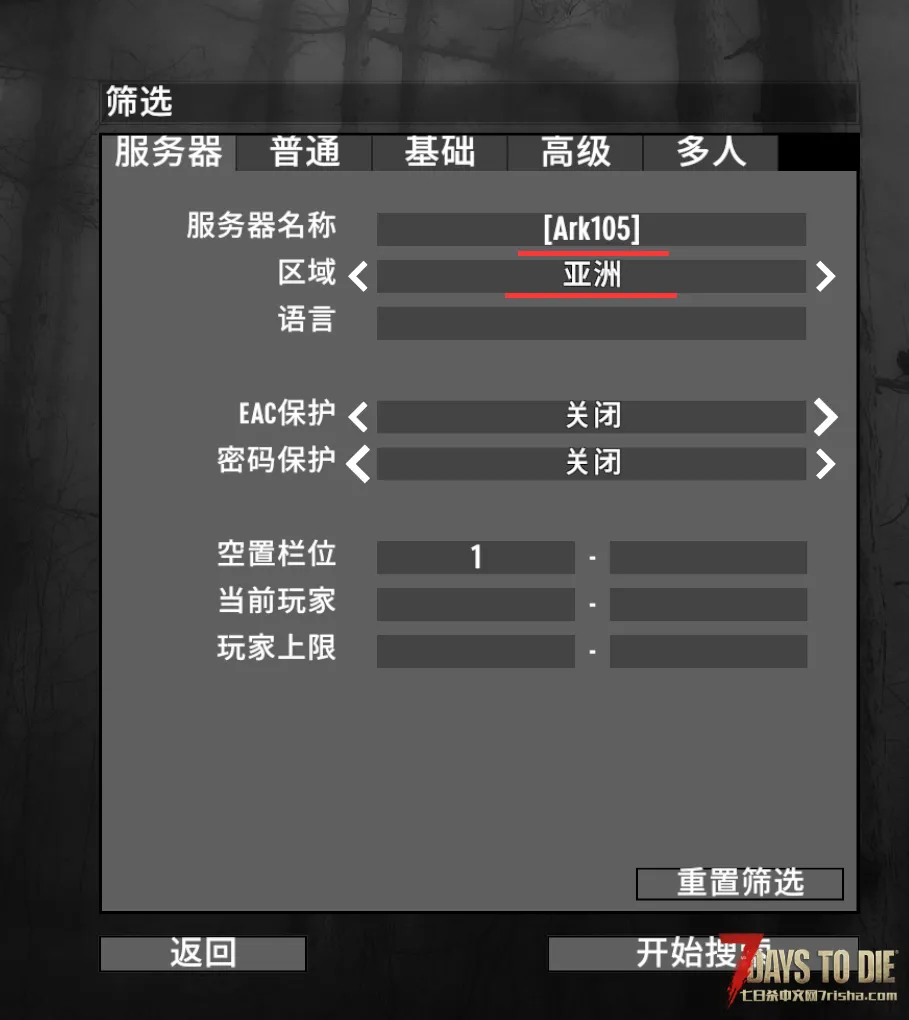Screen dimensions: 909x1020
Task: Open the 高级 tab
Action: tap(575, 153)
